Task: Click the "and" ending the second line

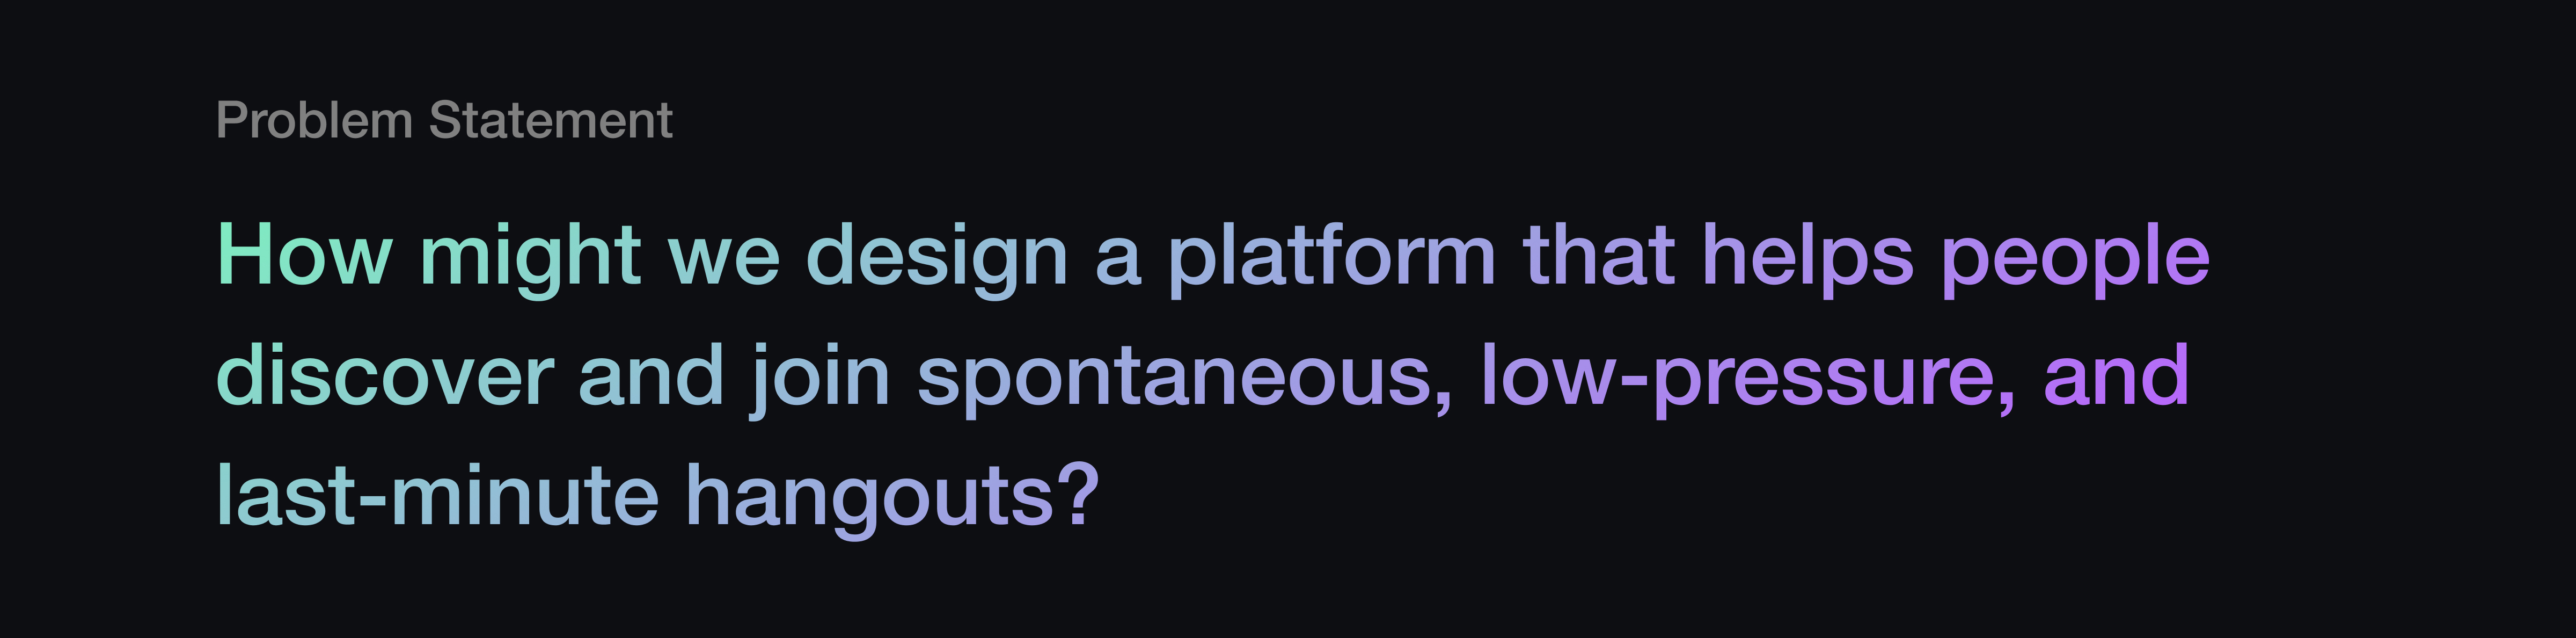Action: [2116, 376]
